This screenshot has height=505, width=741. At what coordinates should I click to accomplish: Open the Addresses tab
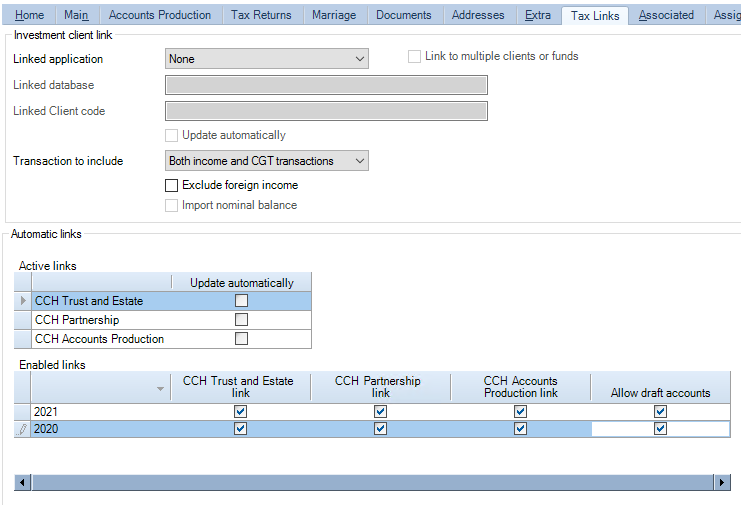pyautogui.click(x=478, y=15)
